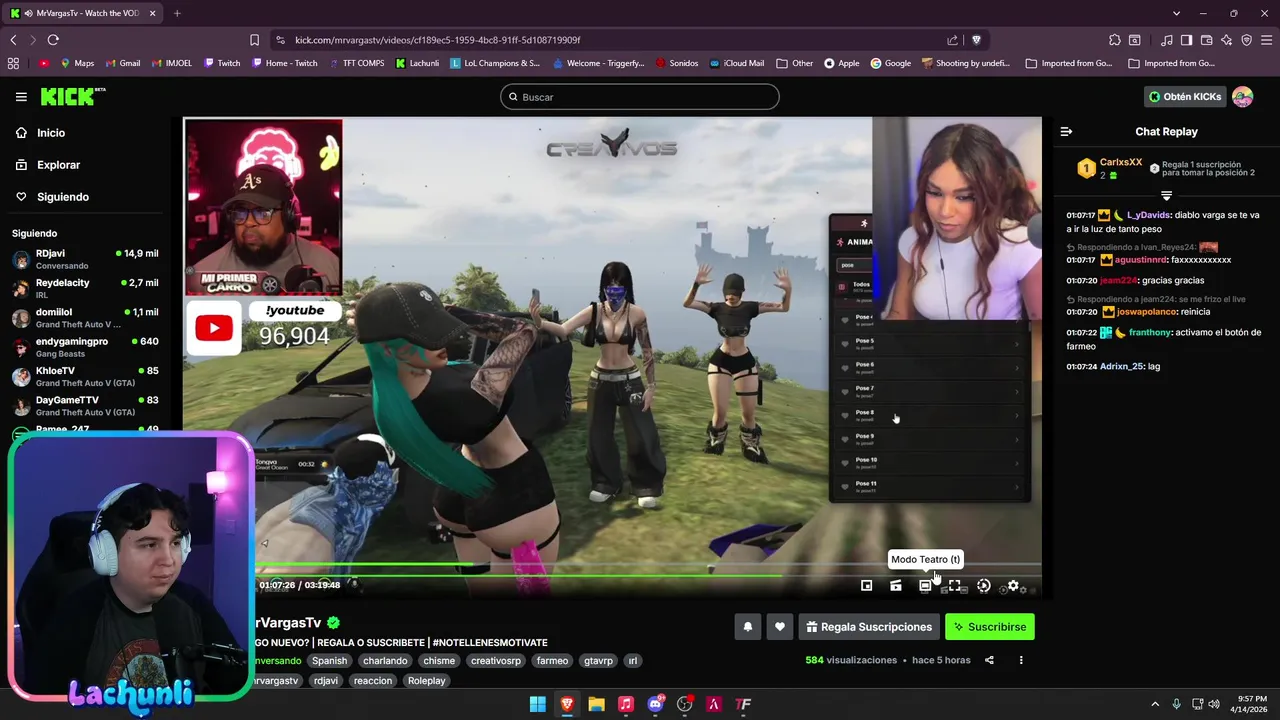Open playback speed control in player
This screenshot has width=1280, height=720.
[983, 586]
